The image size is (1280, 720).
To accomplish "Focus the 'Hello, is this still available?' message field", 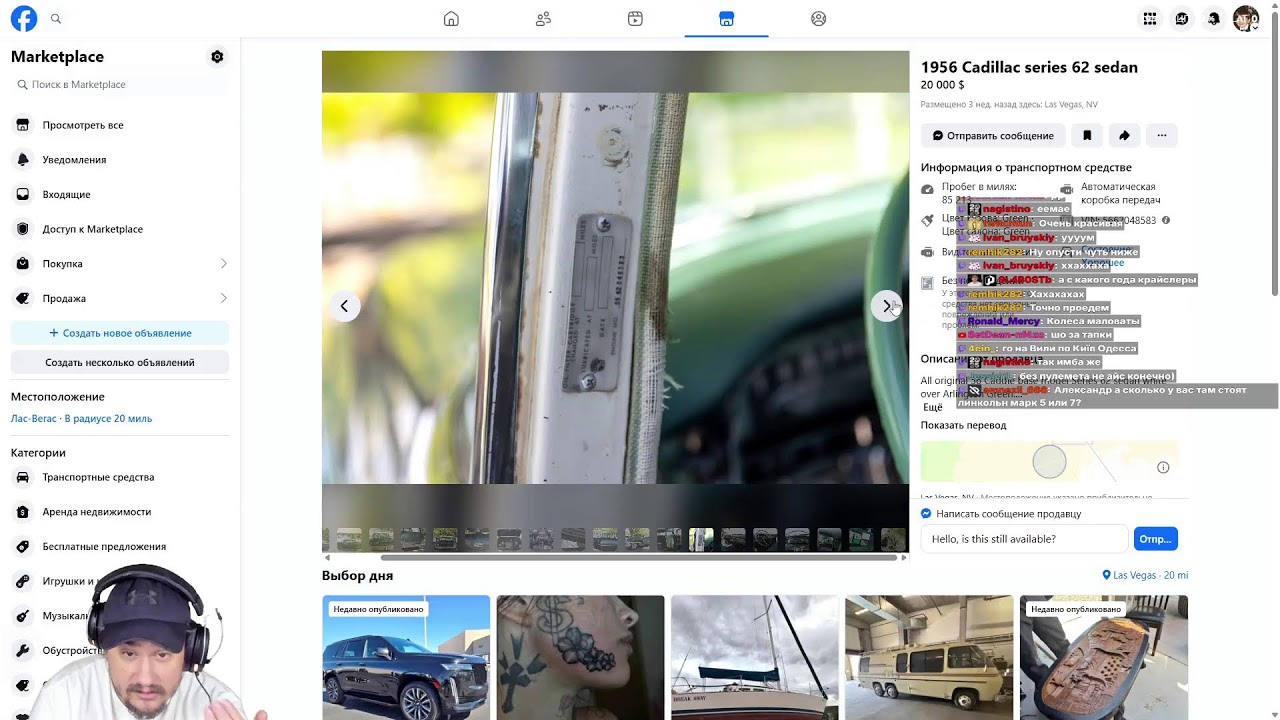I will click(1025, 539).
